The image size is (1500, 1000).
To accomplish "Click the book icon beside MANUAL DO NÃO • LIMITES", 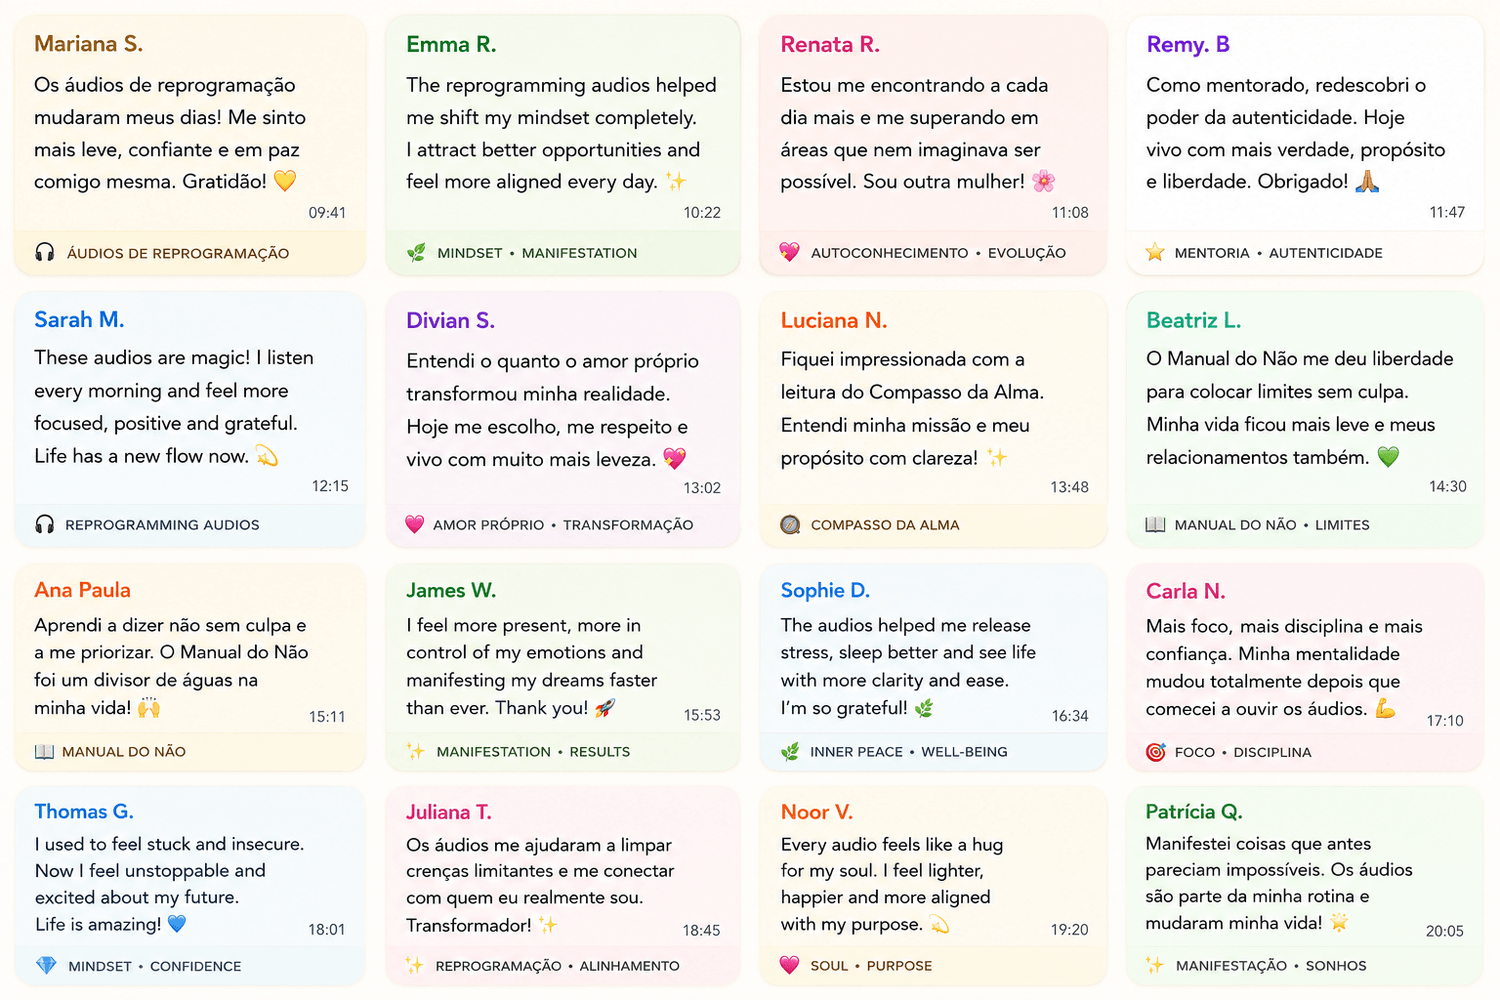I will pyautogui.click(x=1155, y=524).
